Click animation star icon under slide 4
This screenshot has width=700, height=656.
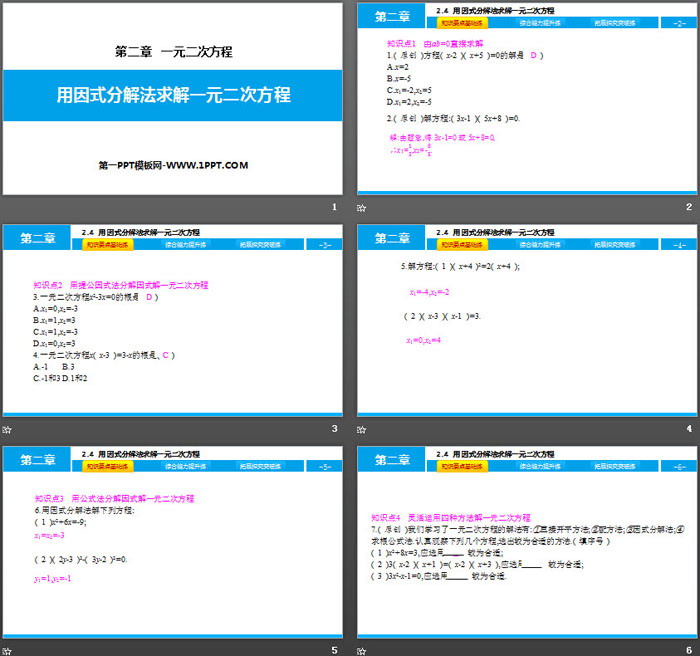pyautogui.click(x=362, y=430)
